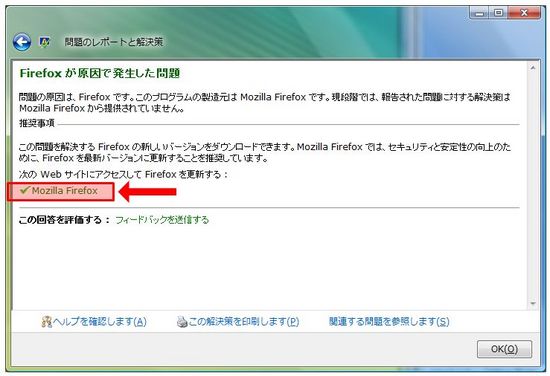The image size is (550, 376).
Task: Click the printer icon beside print link
Action: [x=182, y=322]
